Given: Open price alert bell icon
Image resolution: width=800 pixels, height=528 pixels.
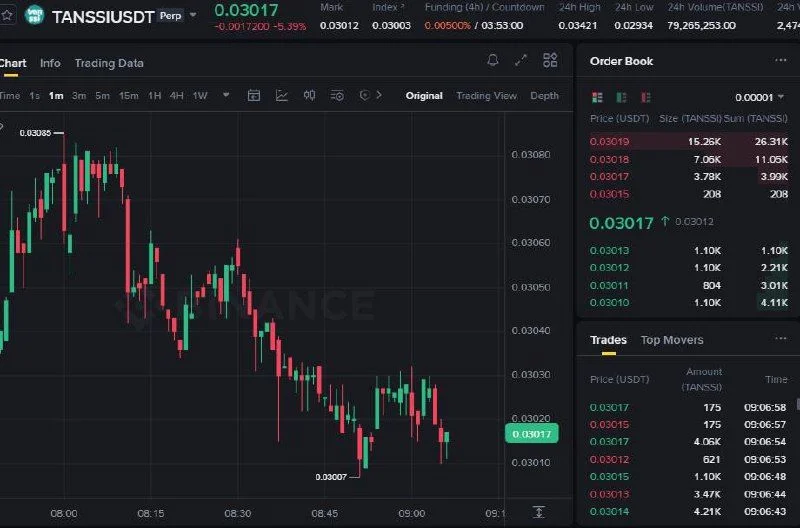Looking at the screenshot, I should pos(493,61).
